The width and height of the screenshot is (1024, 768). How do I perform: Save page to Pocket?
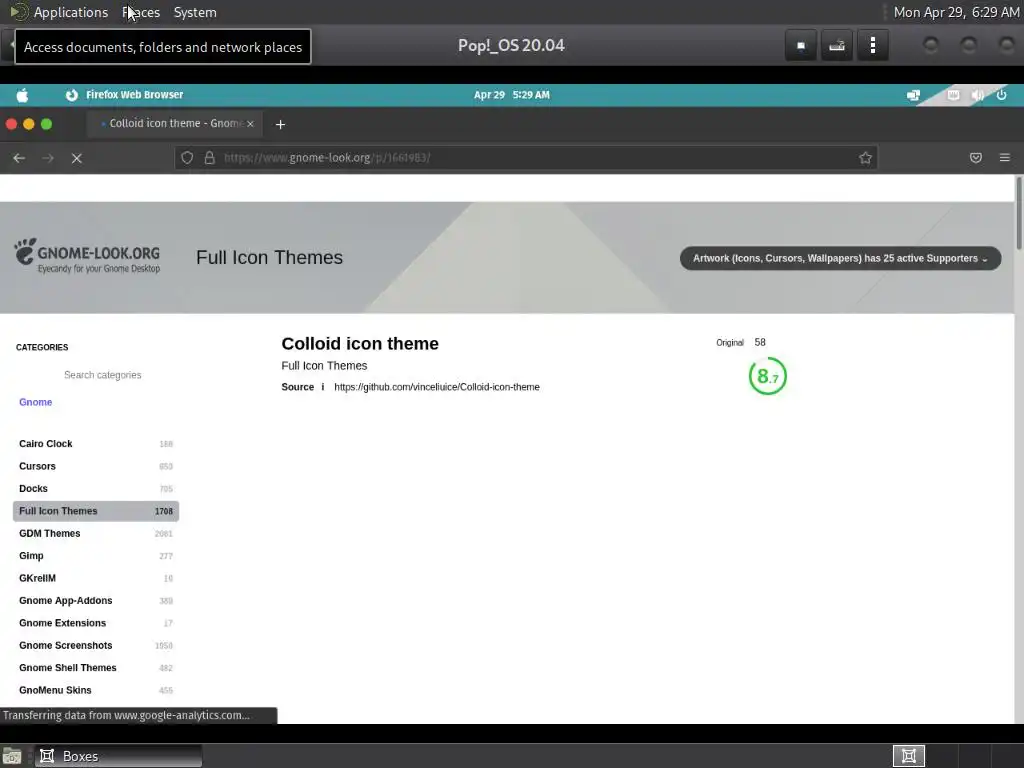[x=976, y=158]
